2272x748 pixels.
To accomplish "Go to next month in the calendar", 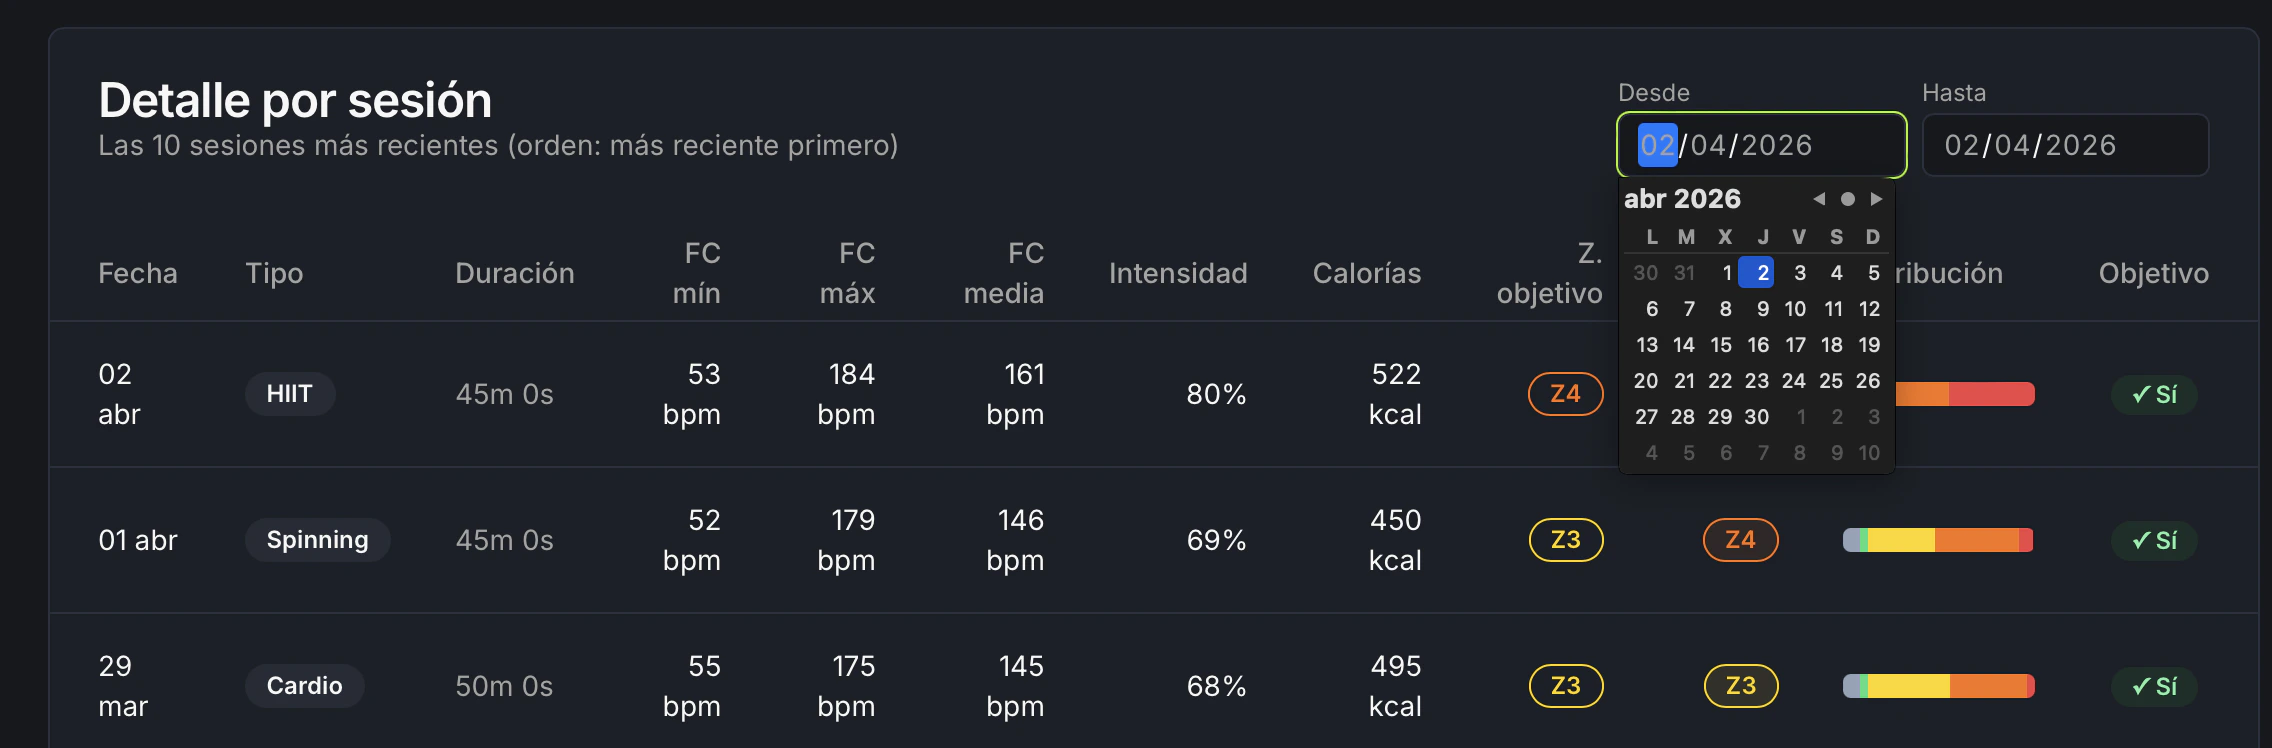I will [1877, 199].
